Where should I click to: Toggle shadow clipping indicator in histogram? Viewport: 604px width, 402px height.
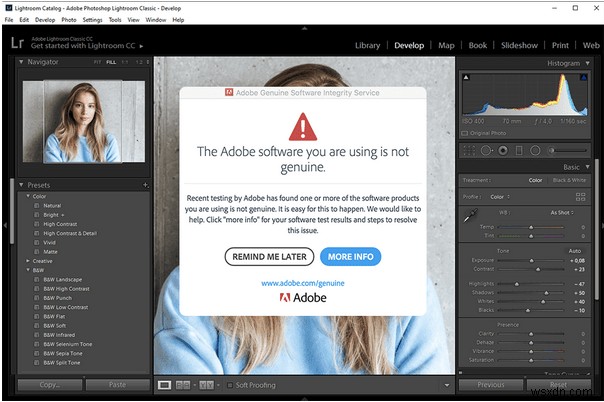[466, 77]
